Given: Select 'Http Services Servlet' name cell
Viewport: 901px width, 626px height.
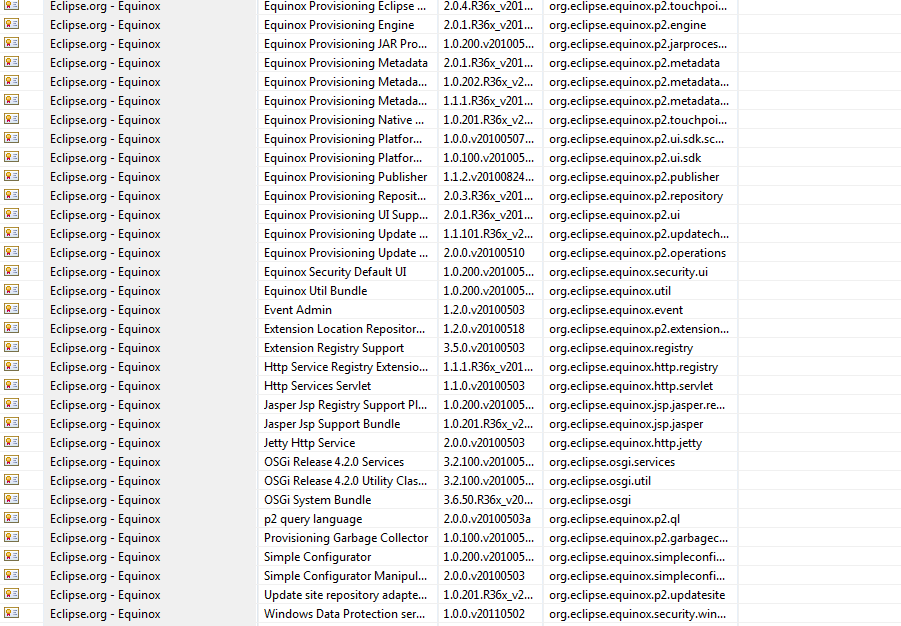Looking at the screenshot, I should 317,385.
